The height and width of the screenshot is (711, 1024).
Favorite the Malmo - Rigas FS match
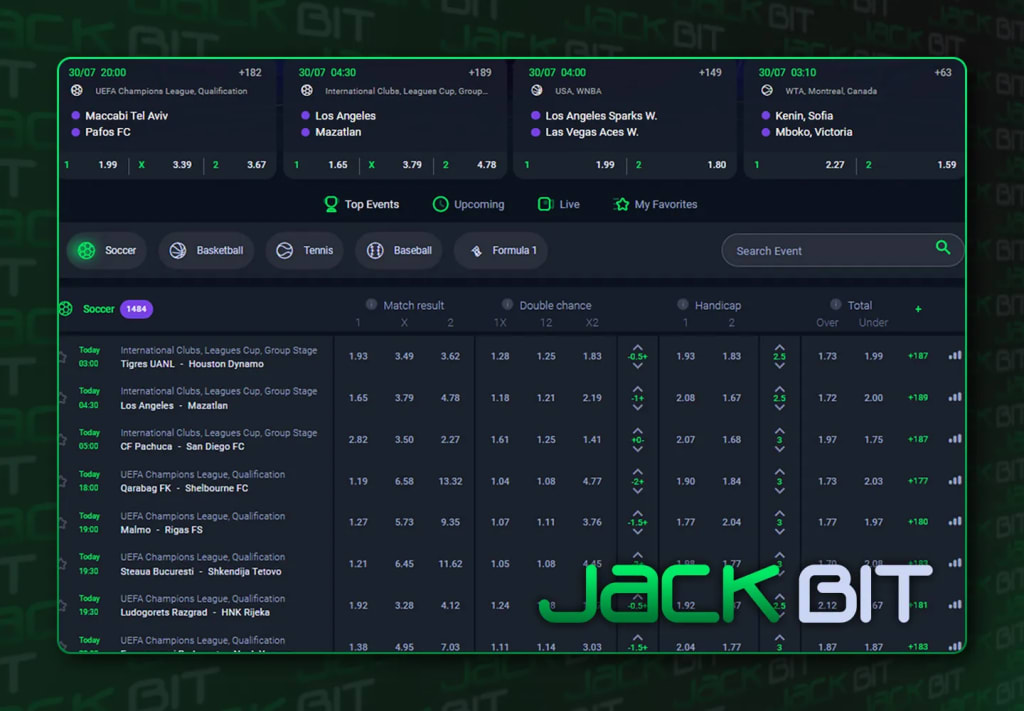pyautogui.click(x=63, y=523)
